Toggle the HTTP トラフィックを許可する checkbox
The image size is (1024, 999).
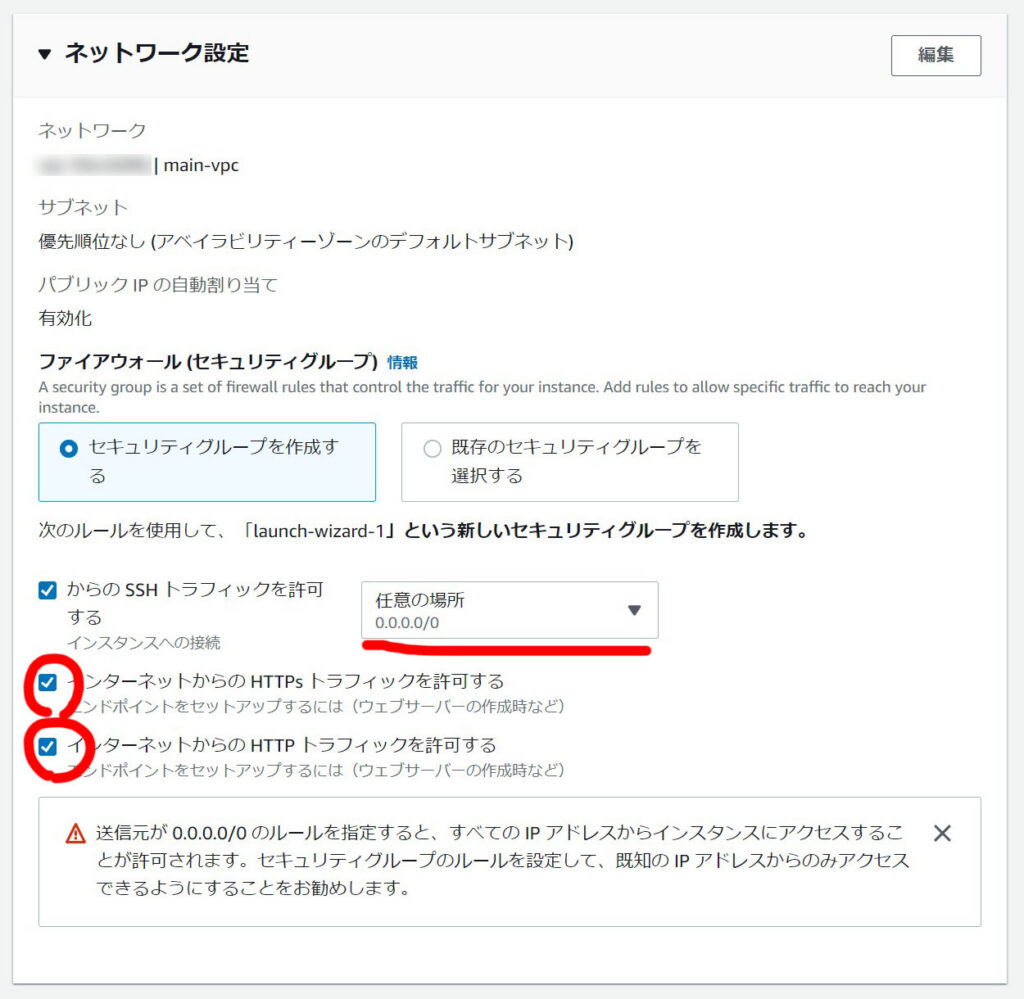coord(48,746)
